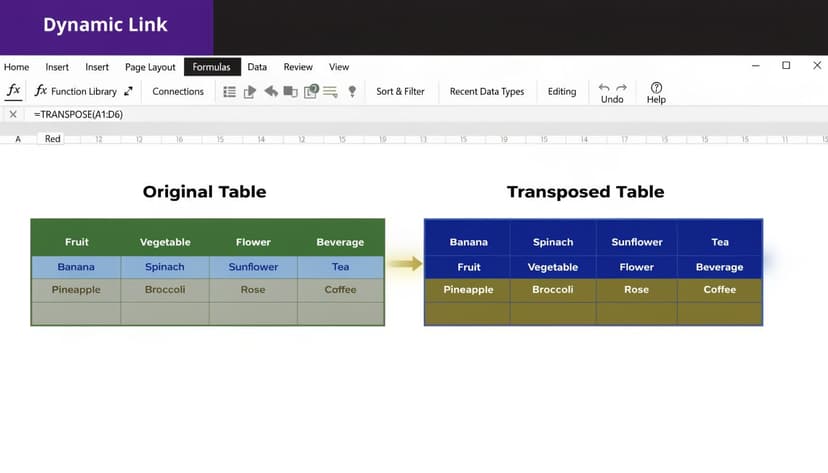Select Fruit header in Original Table
Viewport: 828px width, 473px height.
tap(77, 242)
